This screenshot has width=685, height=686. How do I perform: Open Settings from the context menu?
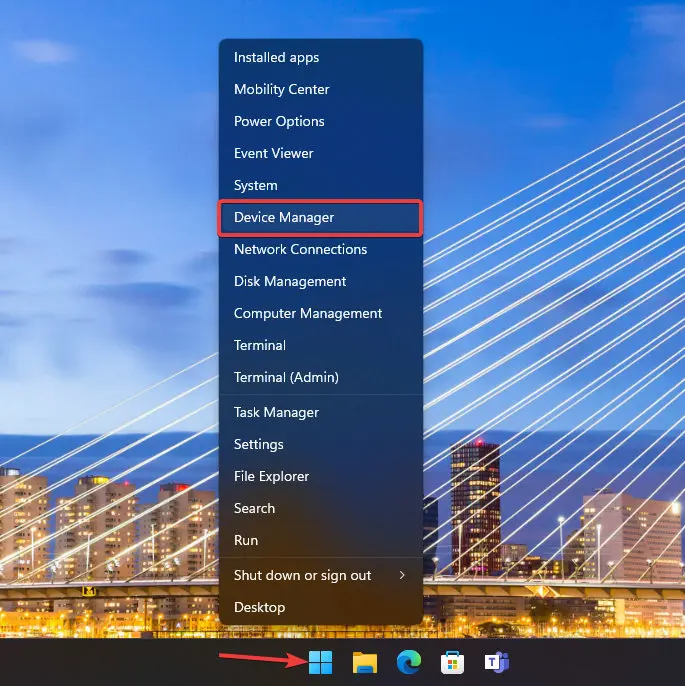pyautogui.click(x=259, y=444)
